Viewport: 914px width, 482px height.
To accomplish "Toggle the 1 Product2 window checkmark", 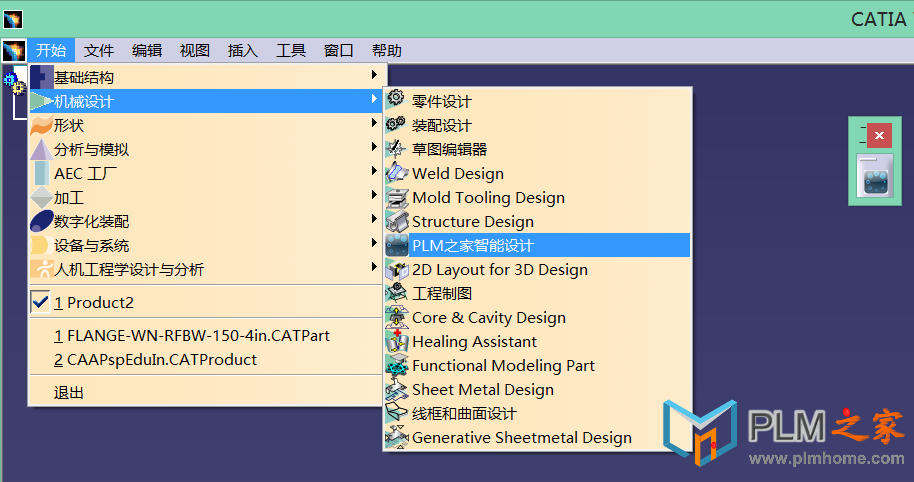I will [40, 302].
